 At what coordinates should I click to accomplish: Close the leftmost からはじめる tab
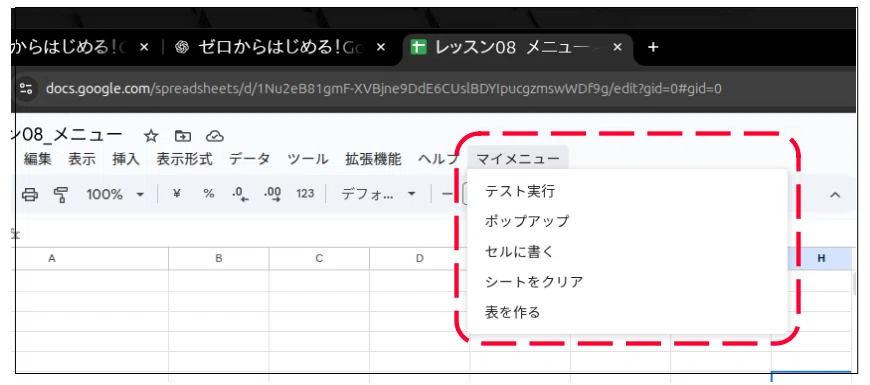[144, 48]
